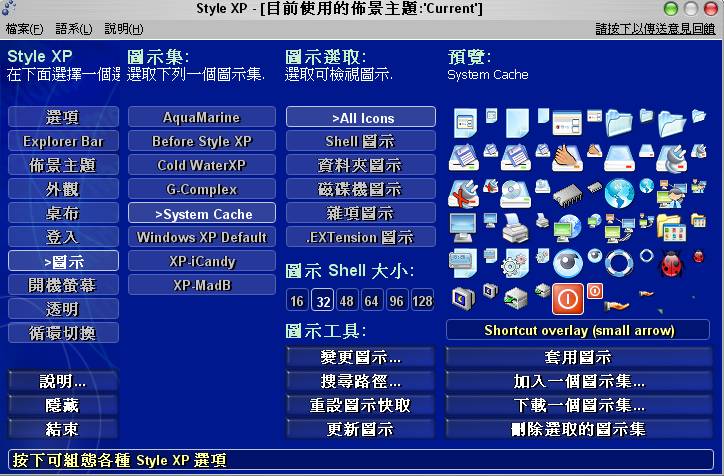Click the 加入一個圖示集... button
Viewport: 724px width, 476px height.
tap(579, 381)
